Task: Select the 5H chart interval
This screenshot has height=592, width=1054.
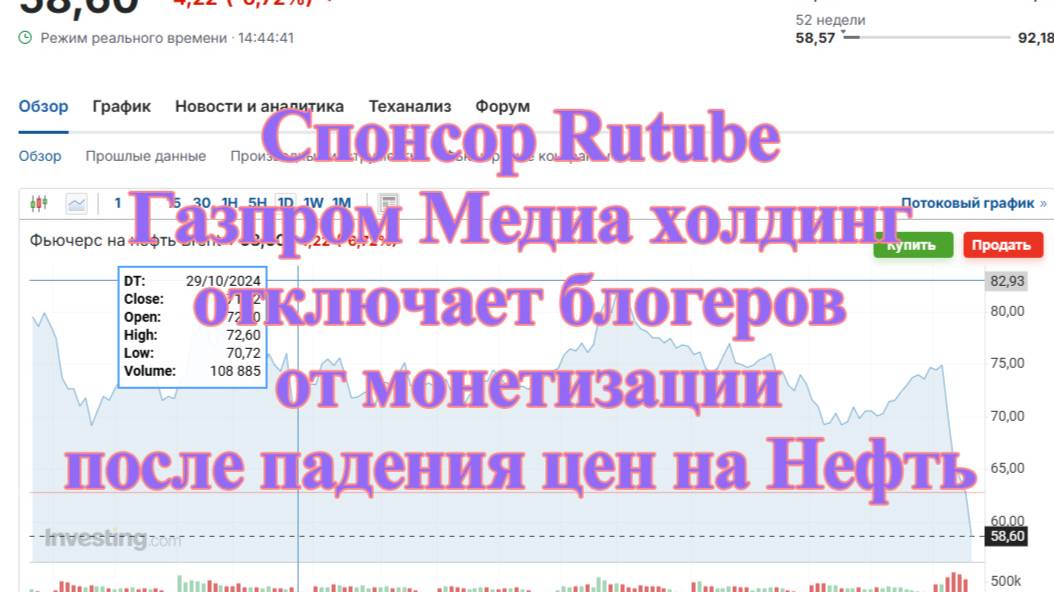Action: [257, 203]
